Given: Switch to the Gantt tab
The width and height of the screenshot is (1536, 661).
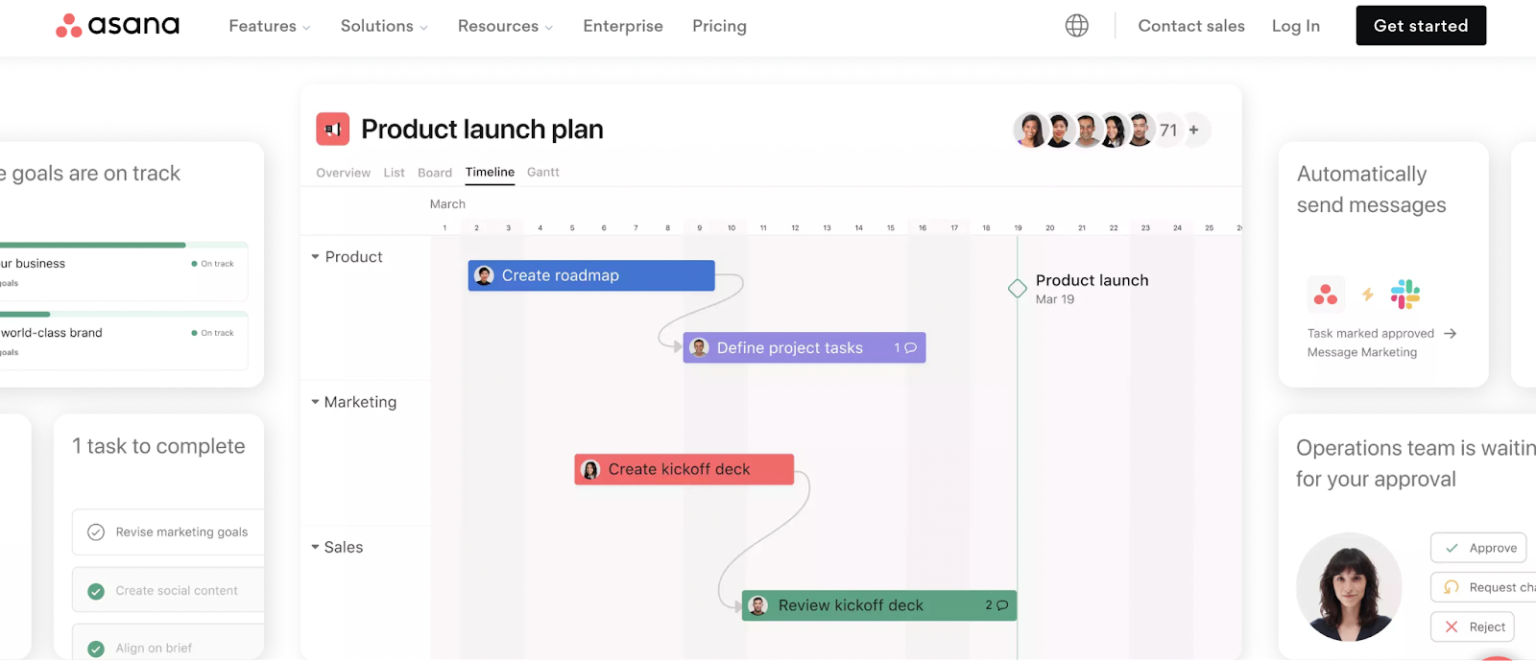Looking at the screenshot, I should (x=543, y=172).
